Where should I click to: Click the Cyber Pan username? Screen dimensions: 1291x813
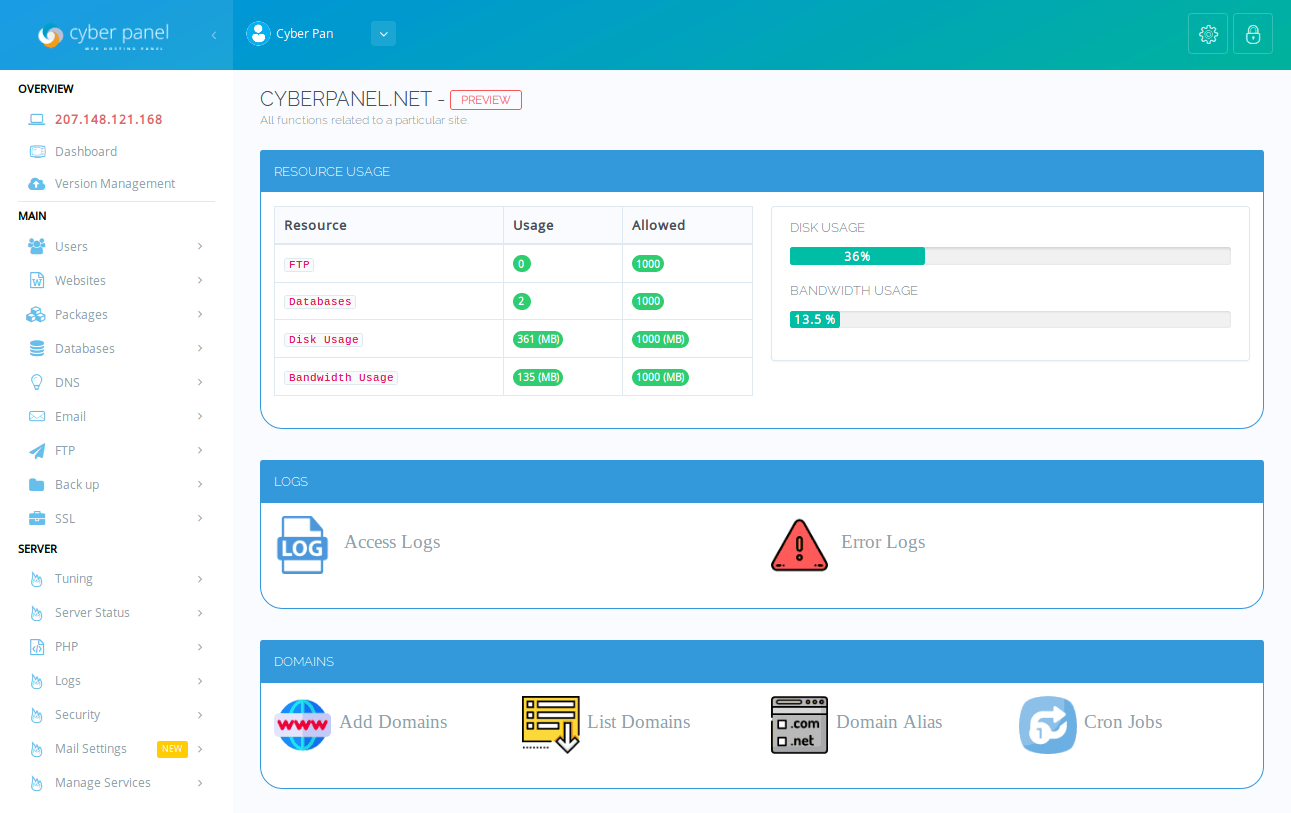tap(305, 34)
